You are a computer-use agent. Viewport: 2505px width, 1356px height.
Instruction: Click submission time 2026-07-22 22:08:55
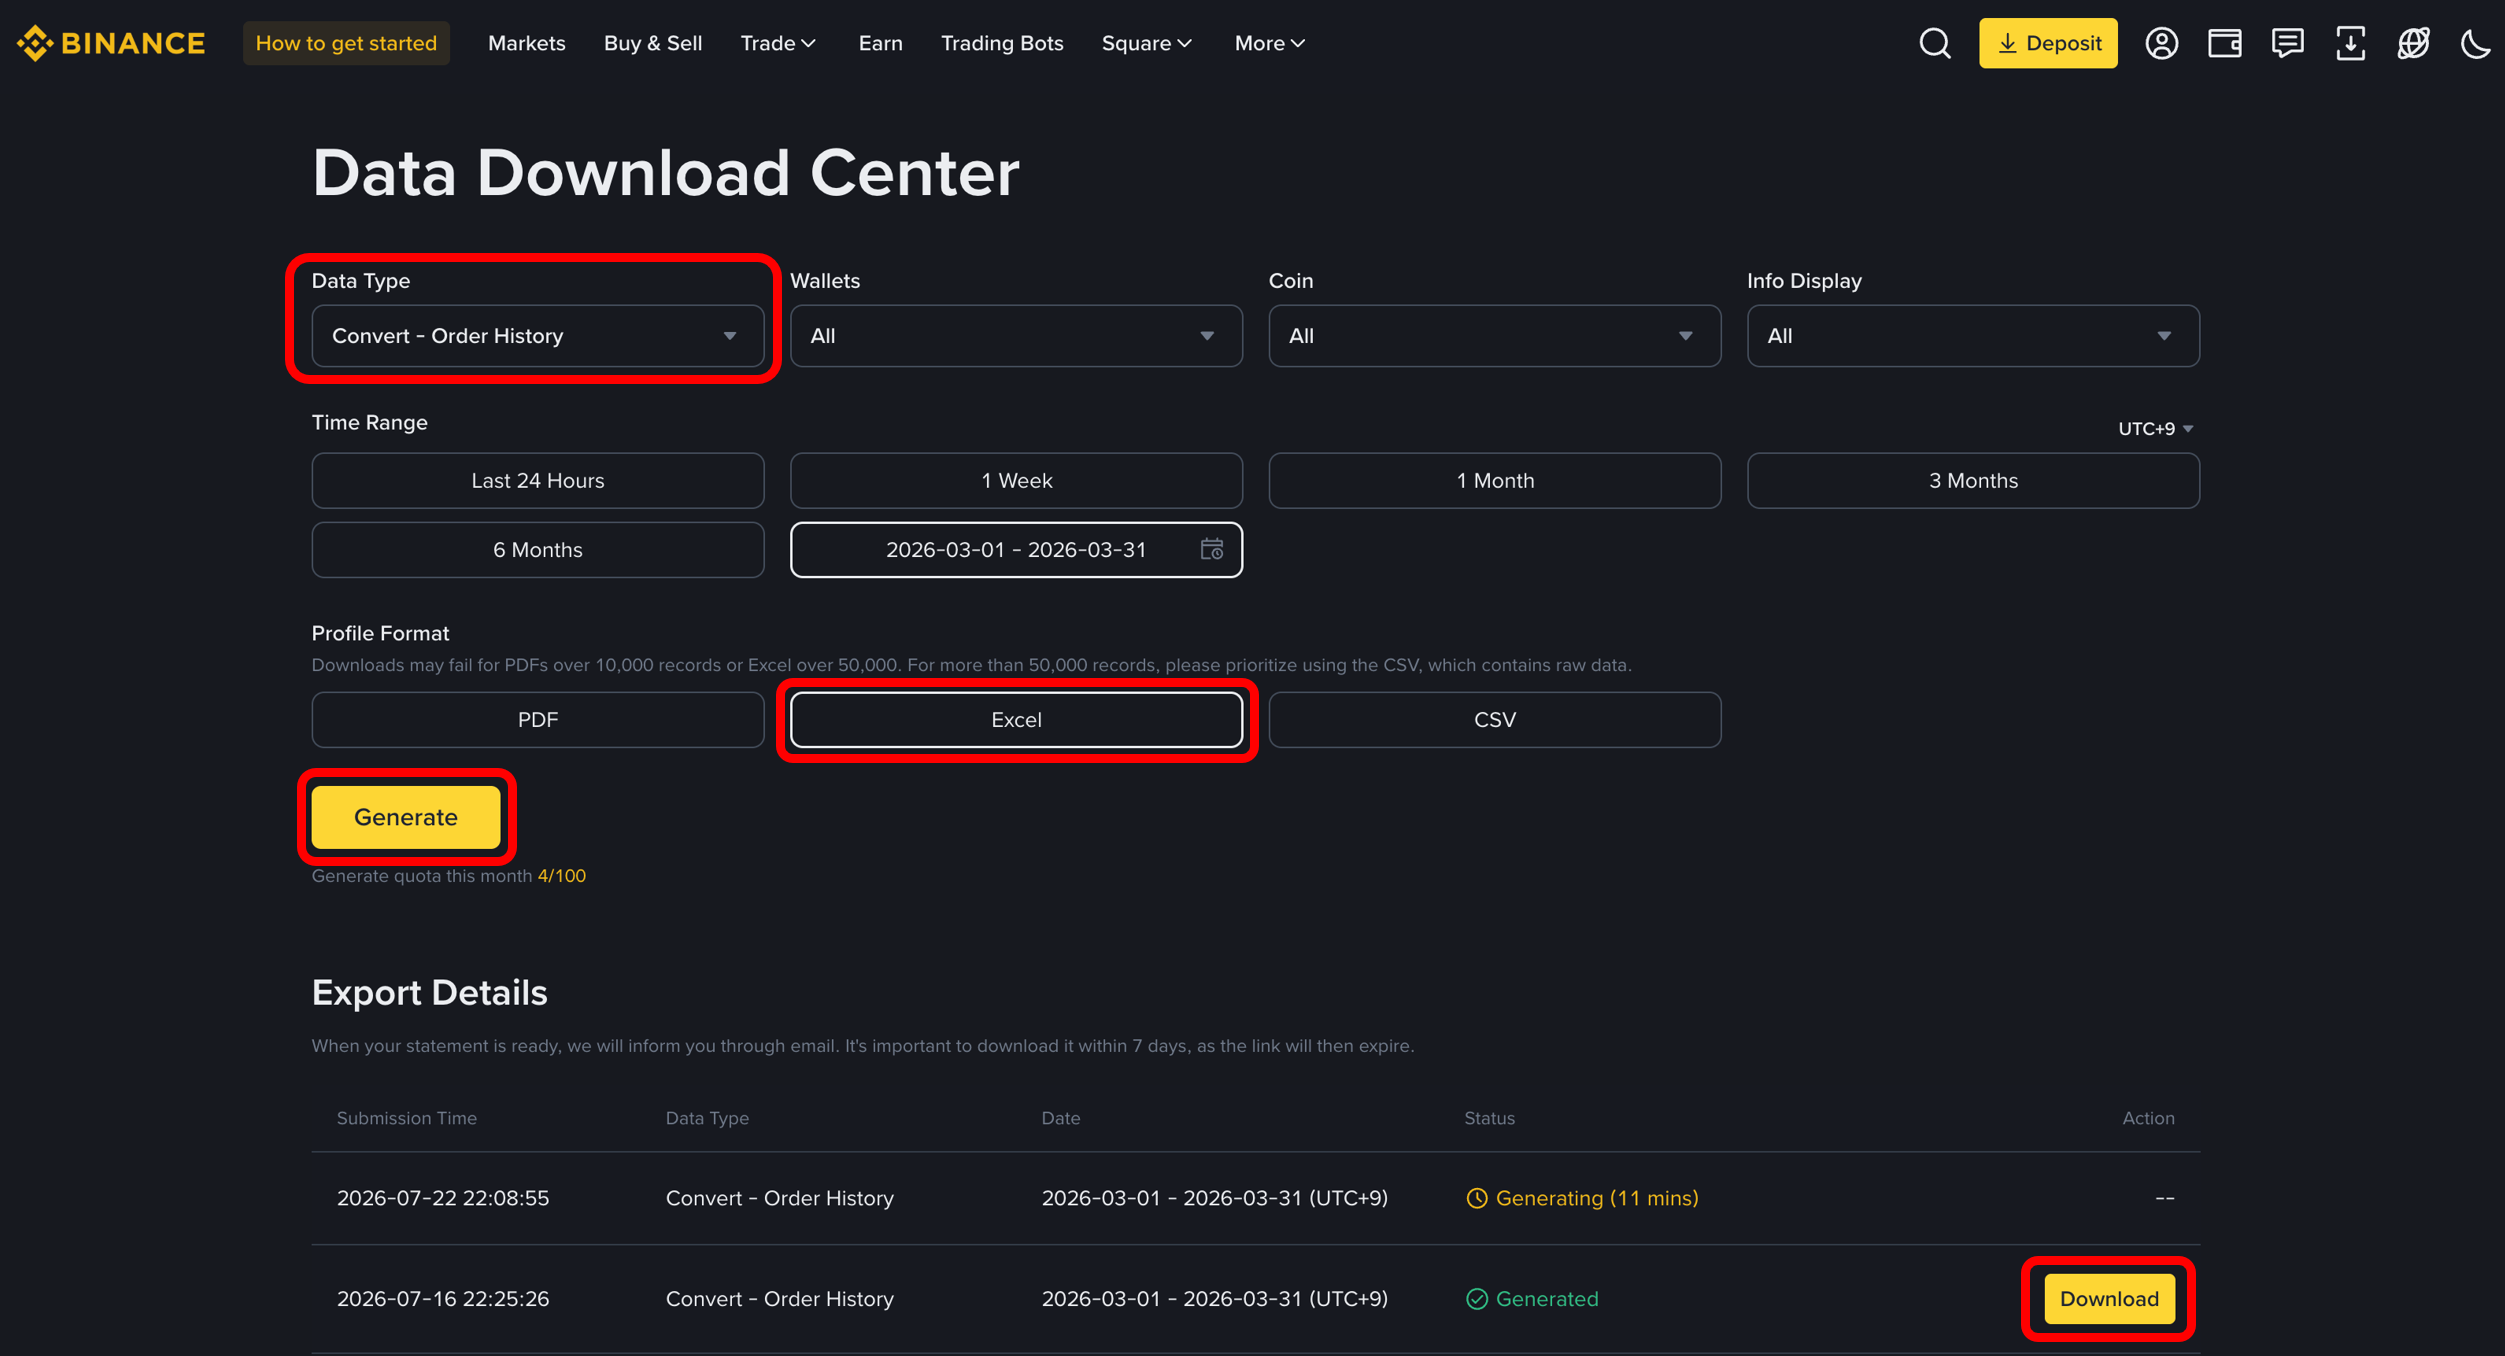coord(442,1198)
